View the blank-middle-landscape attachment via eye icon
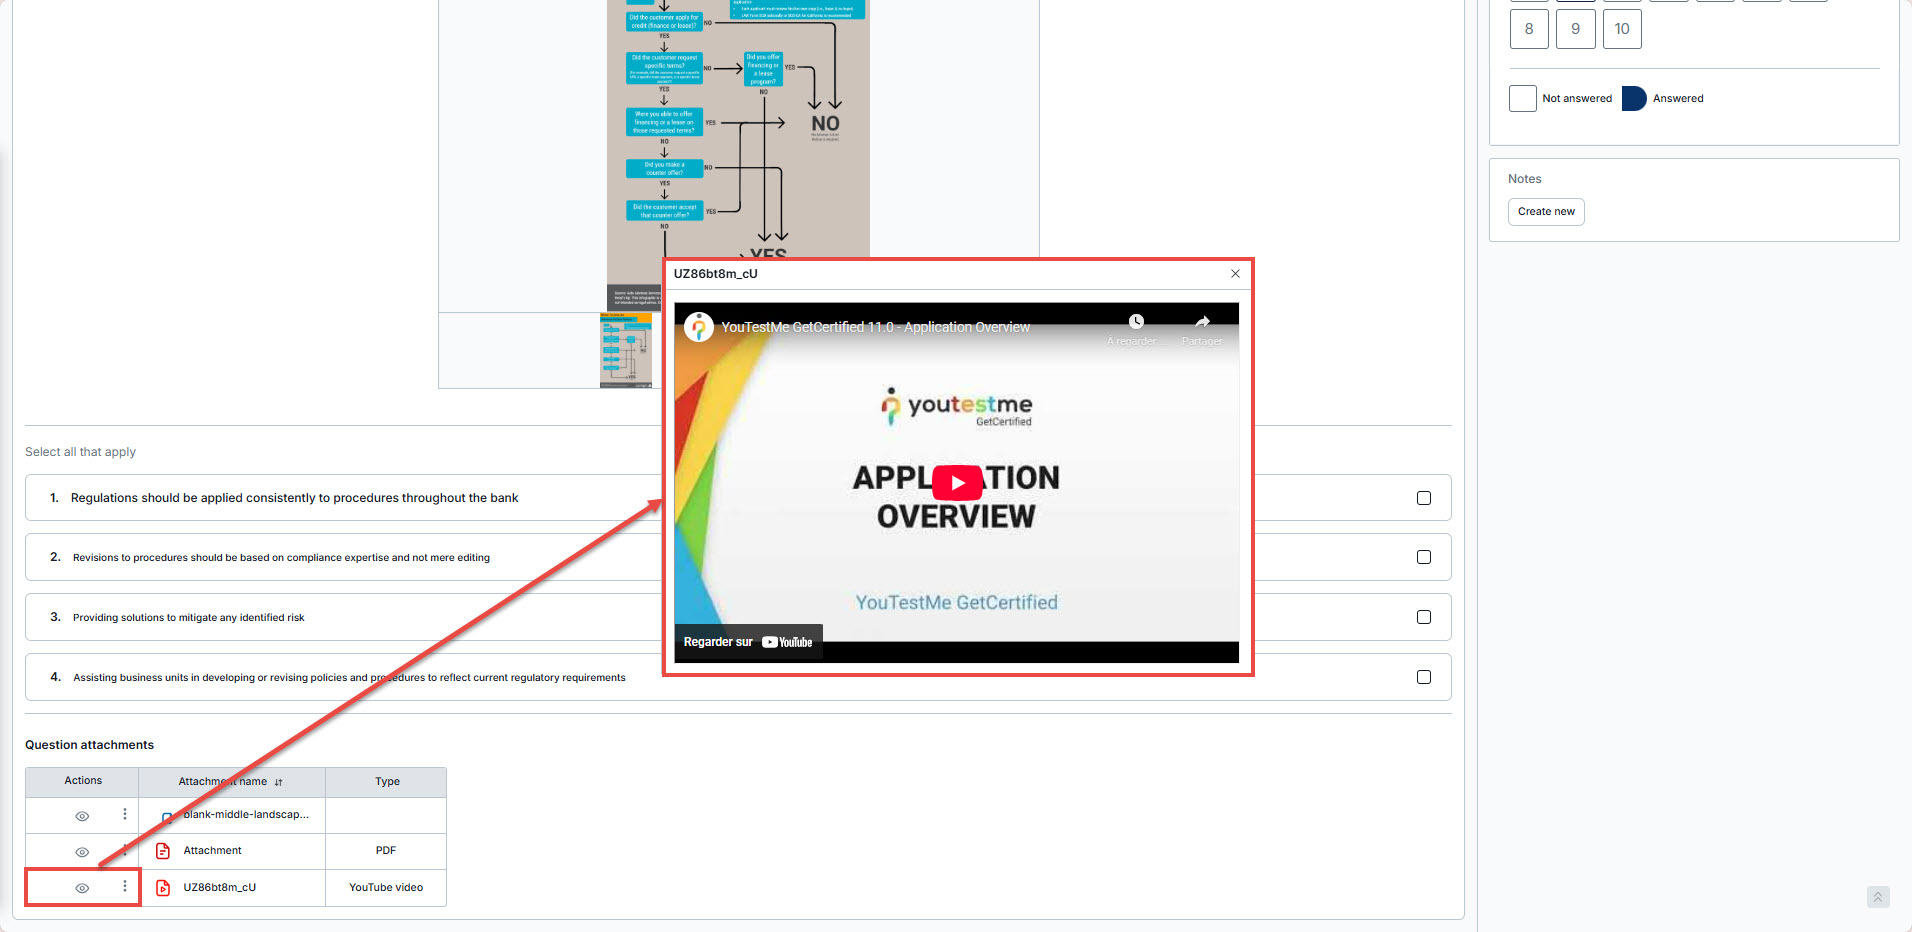Image resolution: width=1912 pixels, height=932 pixels. [82, 816]
